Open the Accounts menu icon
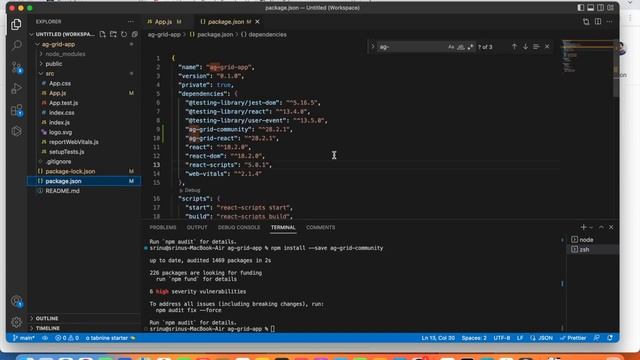 pos(16,301)
